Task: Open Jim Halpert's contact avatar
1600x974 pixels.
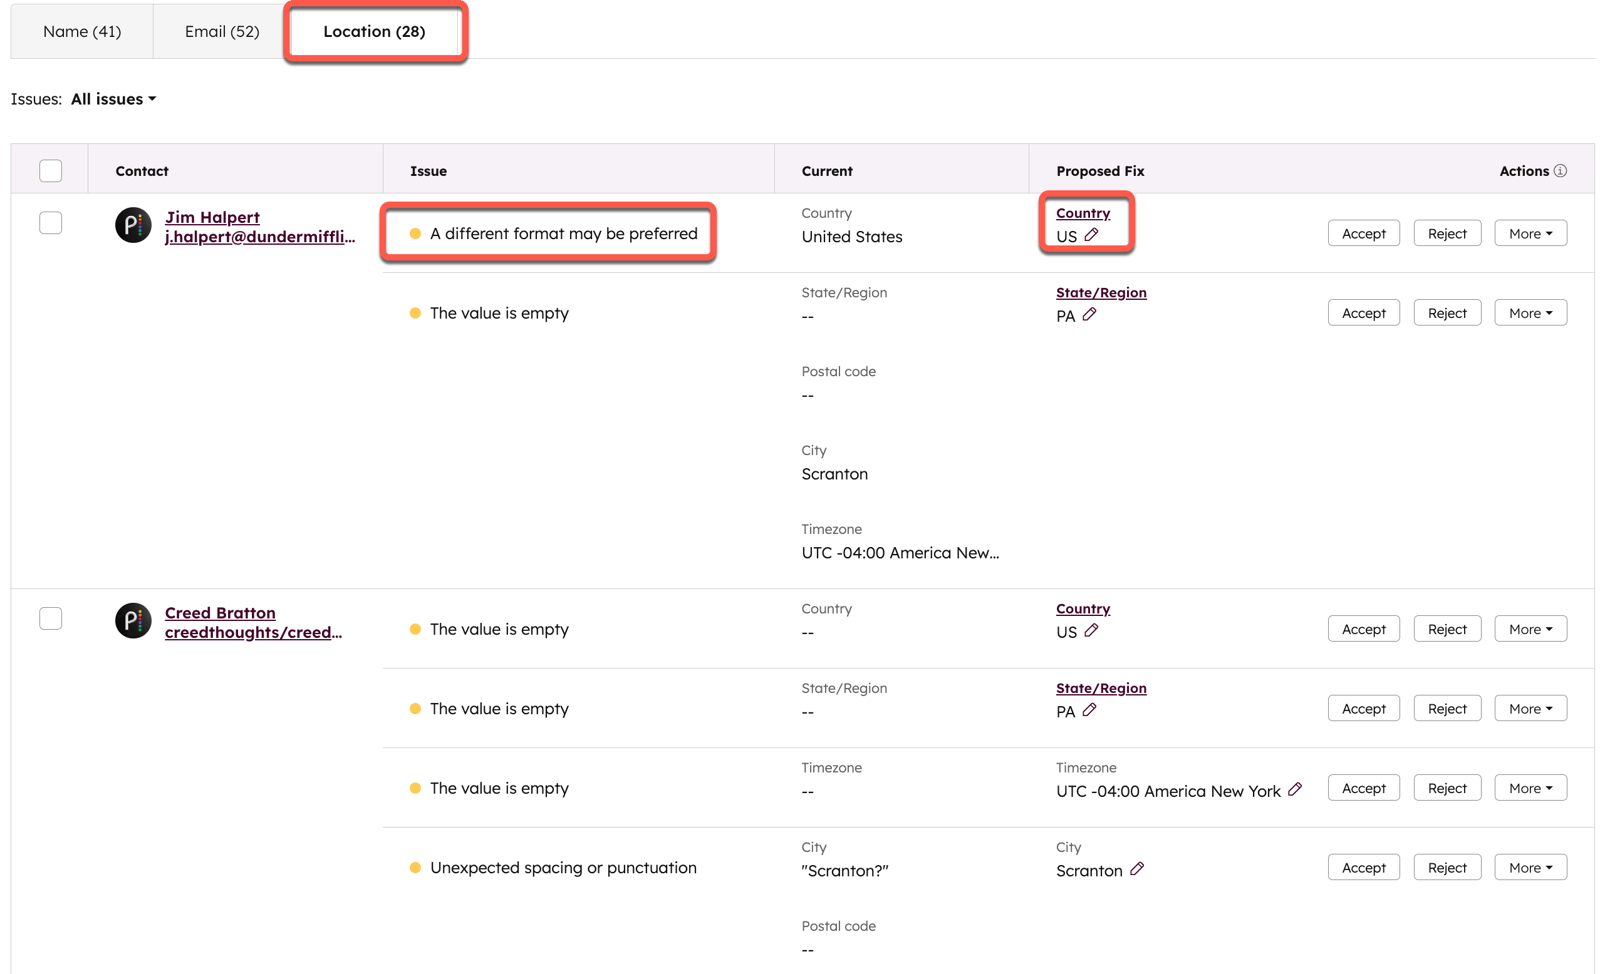Action: coord(133,225)
